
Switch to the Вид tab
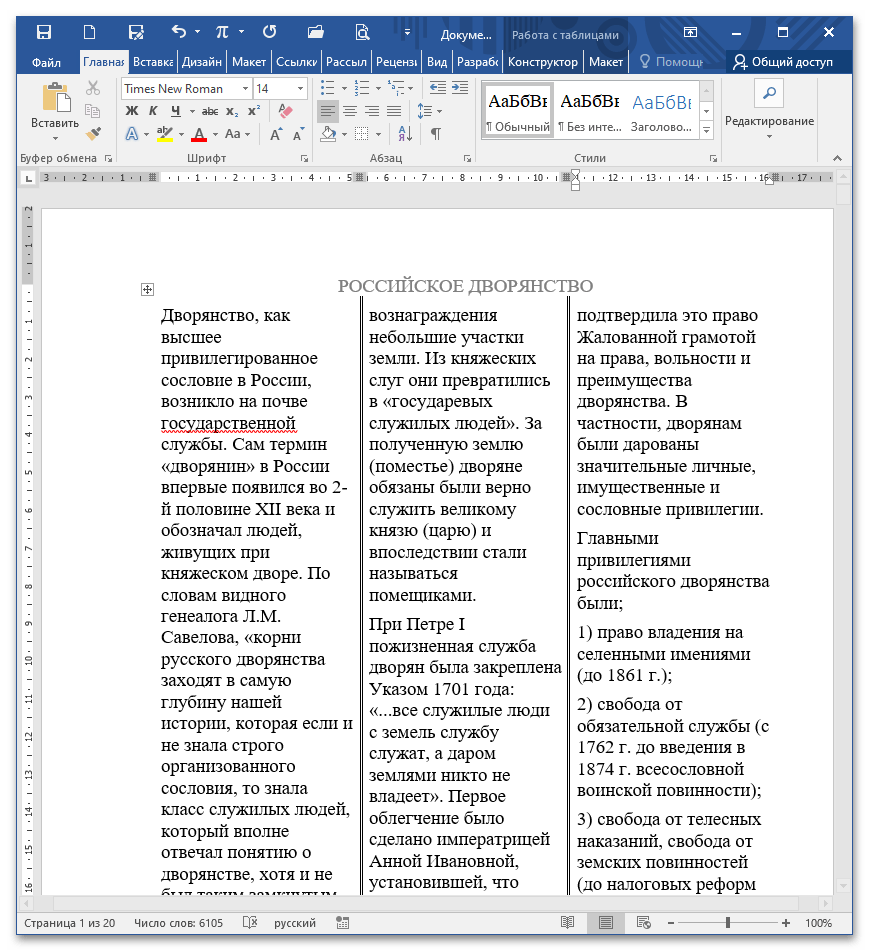tap(437, 62)
